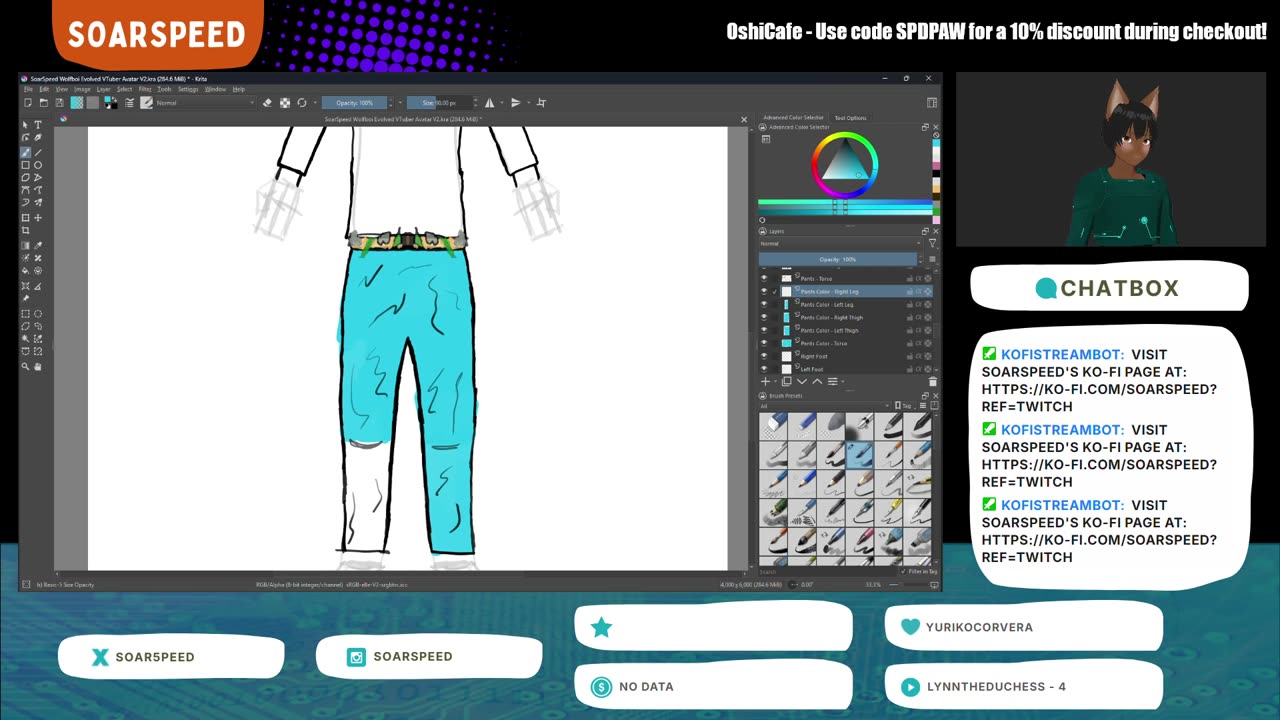Toggle vertical mirror tool
This screenshot has width=1280, height=720.
click(x=516, y=103)
